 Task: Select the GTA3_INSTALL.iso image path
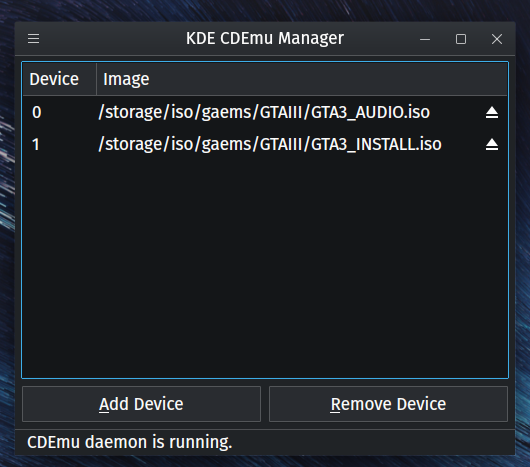click(x=270, y=145)
